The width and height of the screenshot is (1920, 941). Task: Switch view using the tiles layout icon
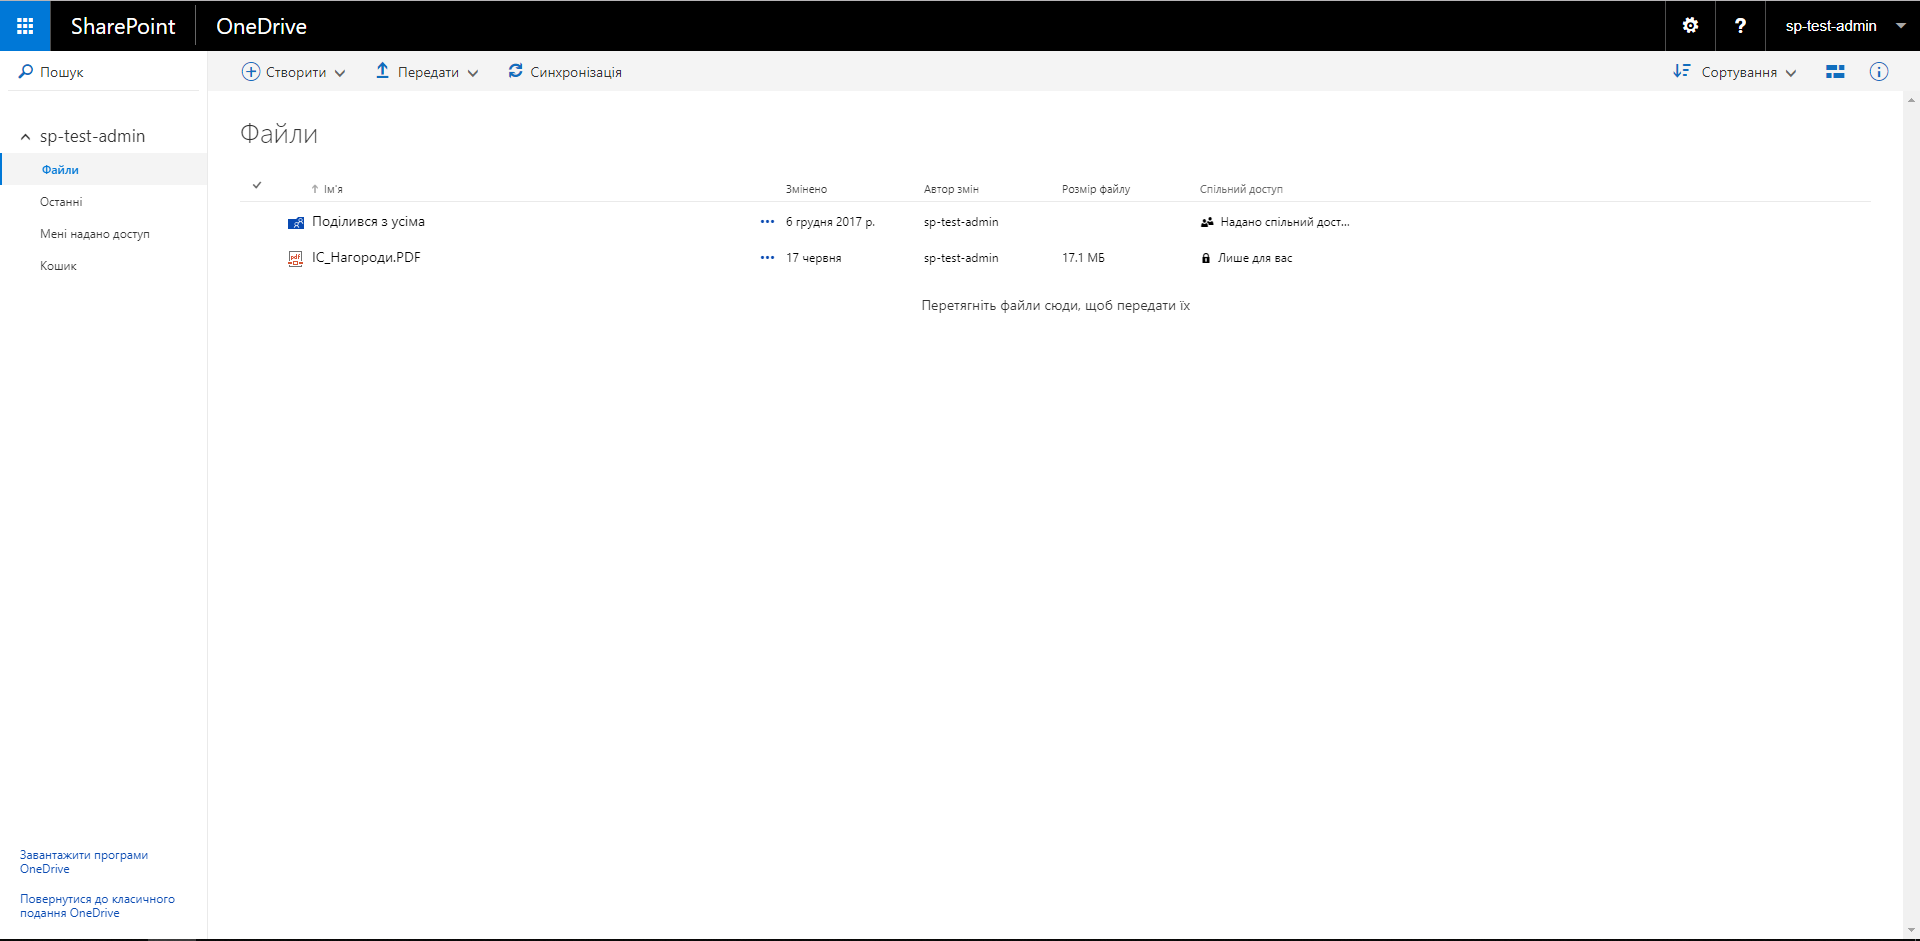1835,72
